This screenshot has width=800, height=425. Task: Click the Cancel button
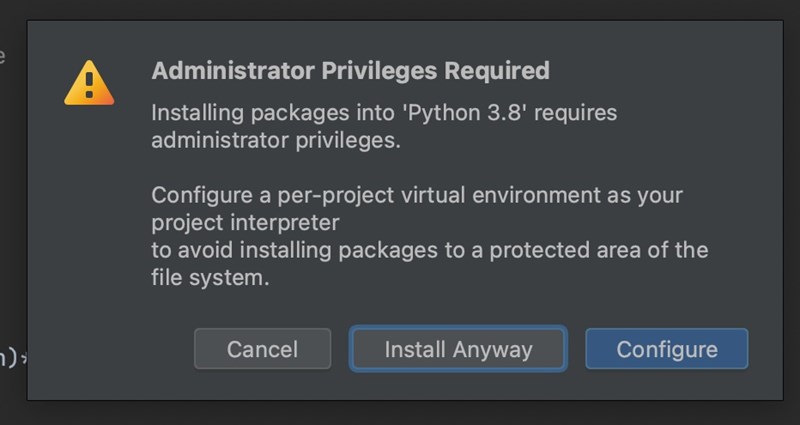(262, 349)
